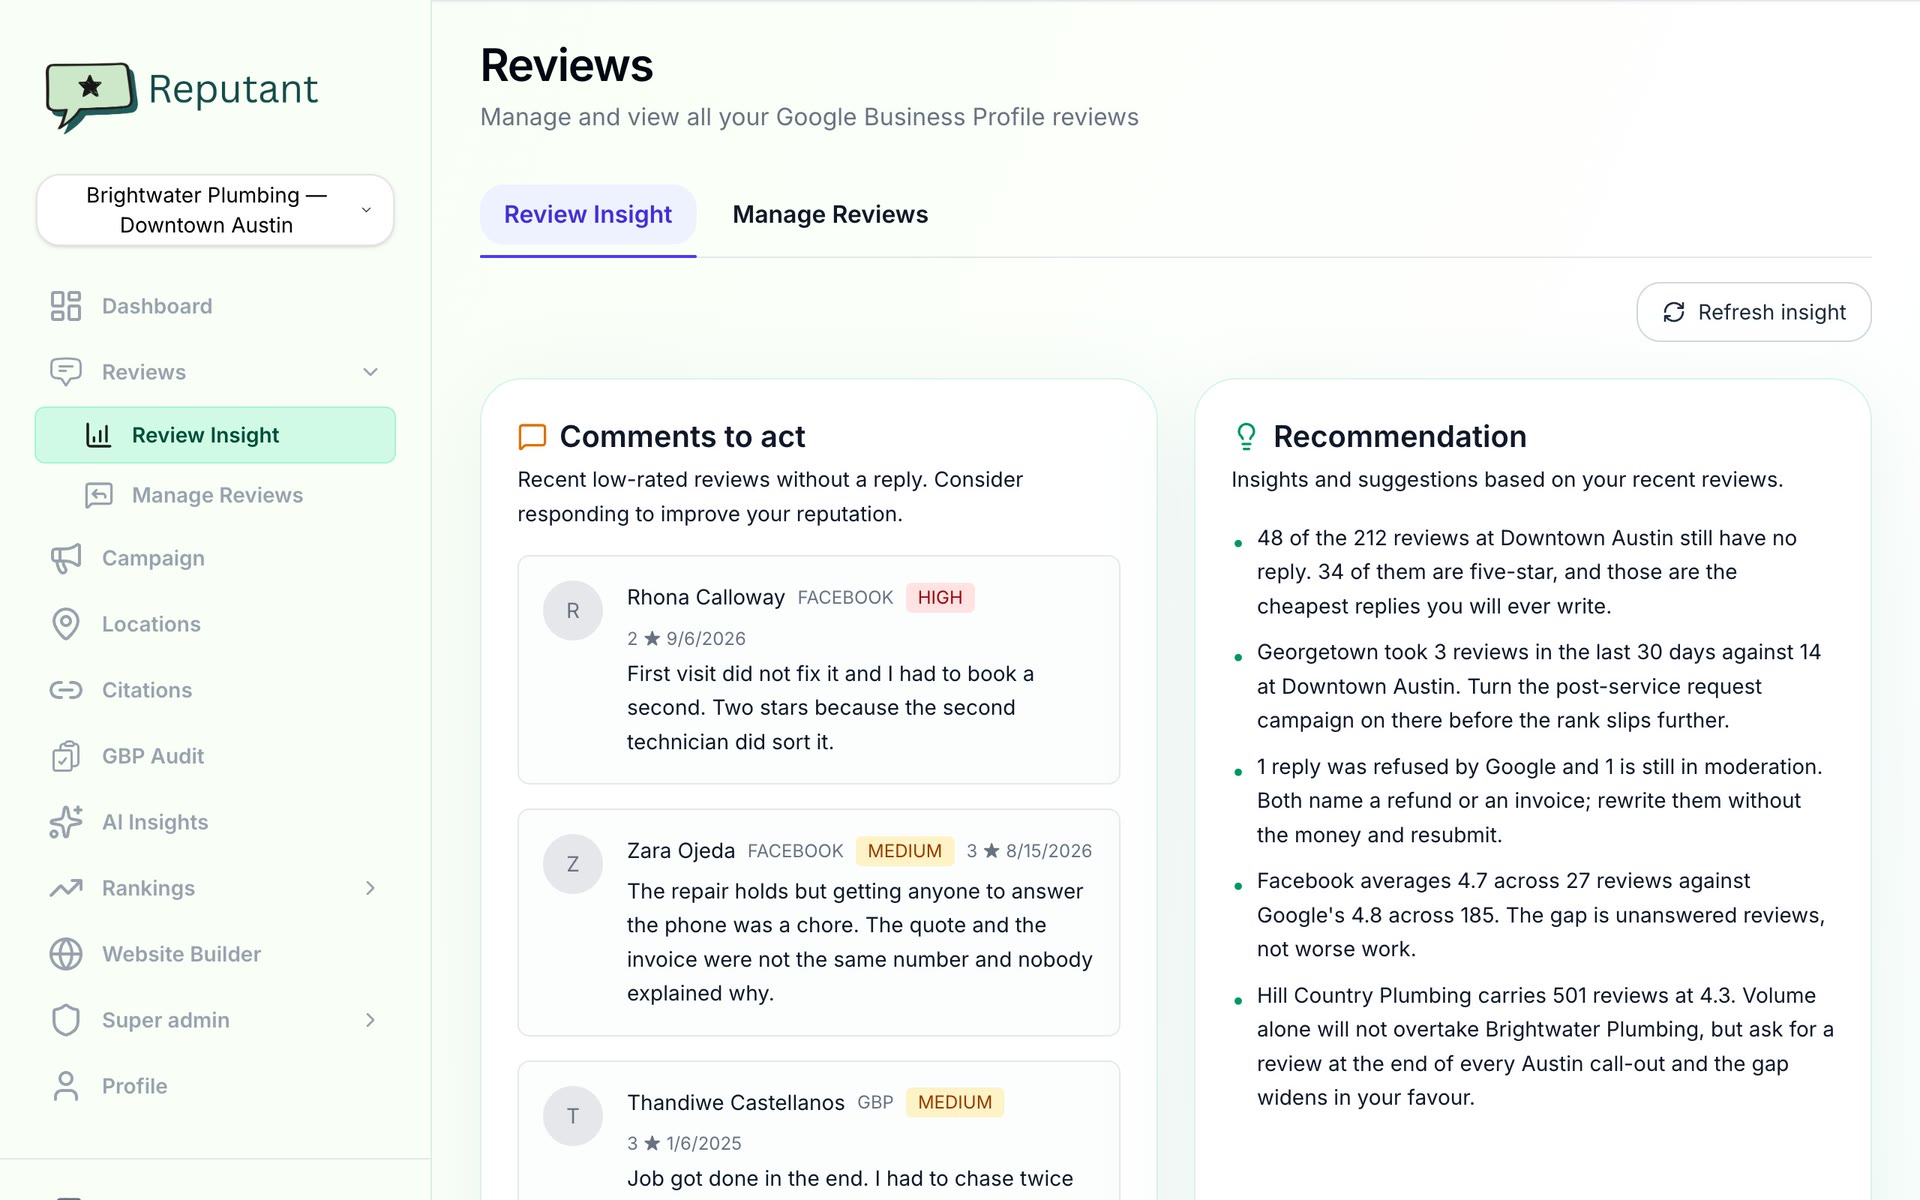This screenshot has height=1200, width=1920.
Task: Click the Comments to act chat icon
Action: coord(532,437)
